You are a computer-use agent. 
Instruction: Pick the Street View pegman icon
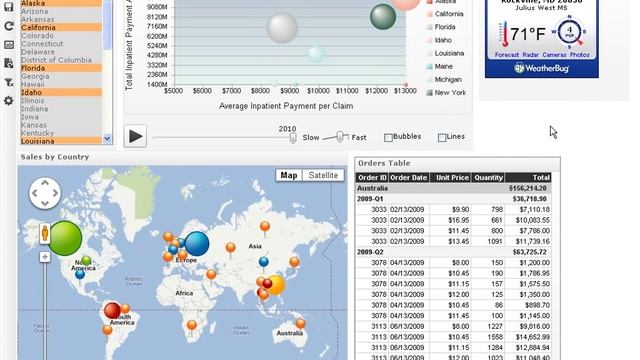tap(44, 233)
